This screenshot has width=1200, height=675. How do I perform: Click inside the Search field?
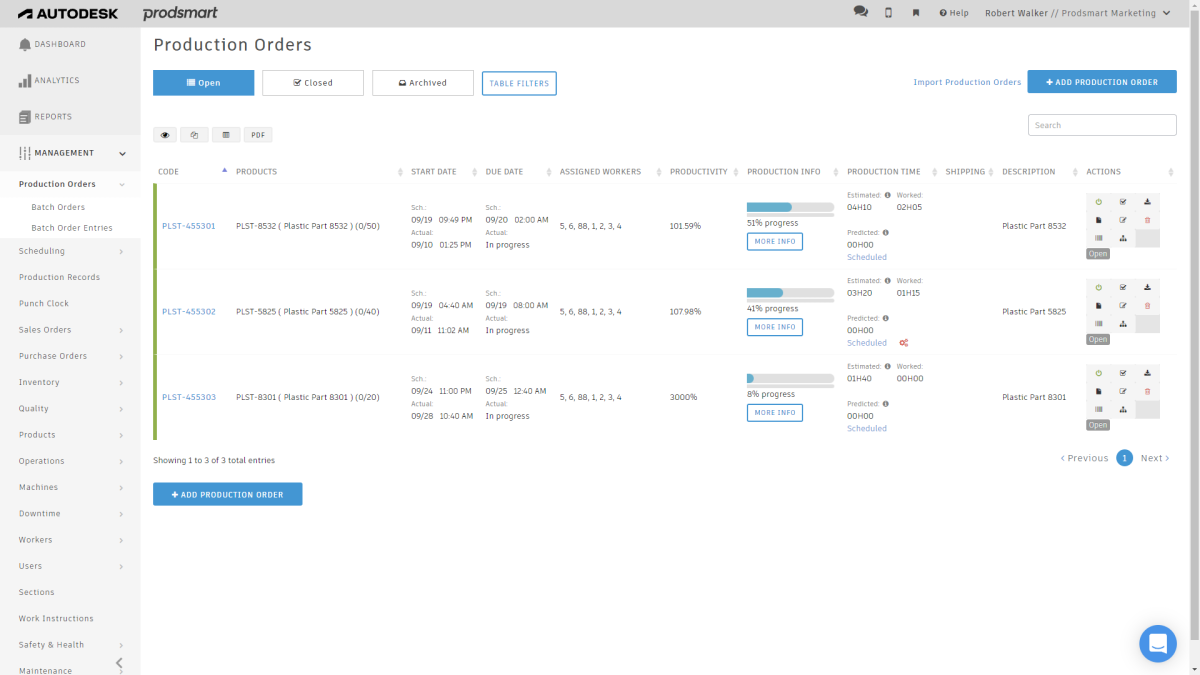tap(1100, 124)
